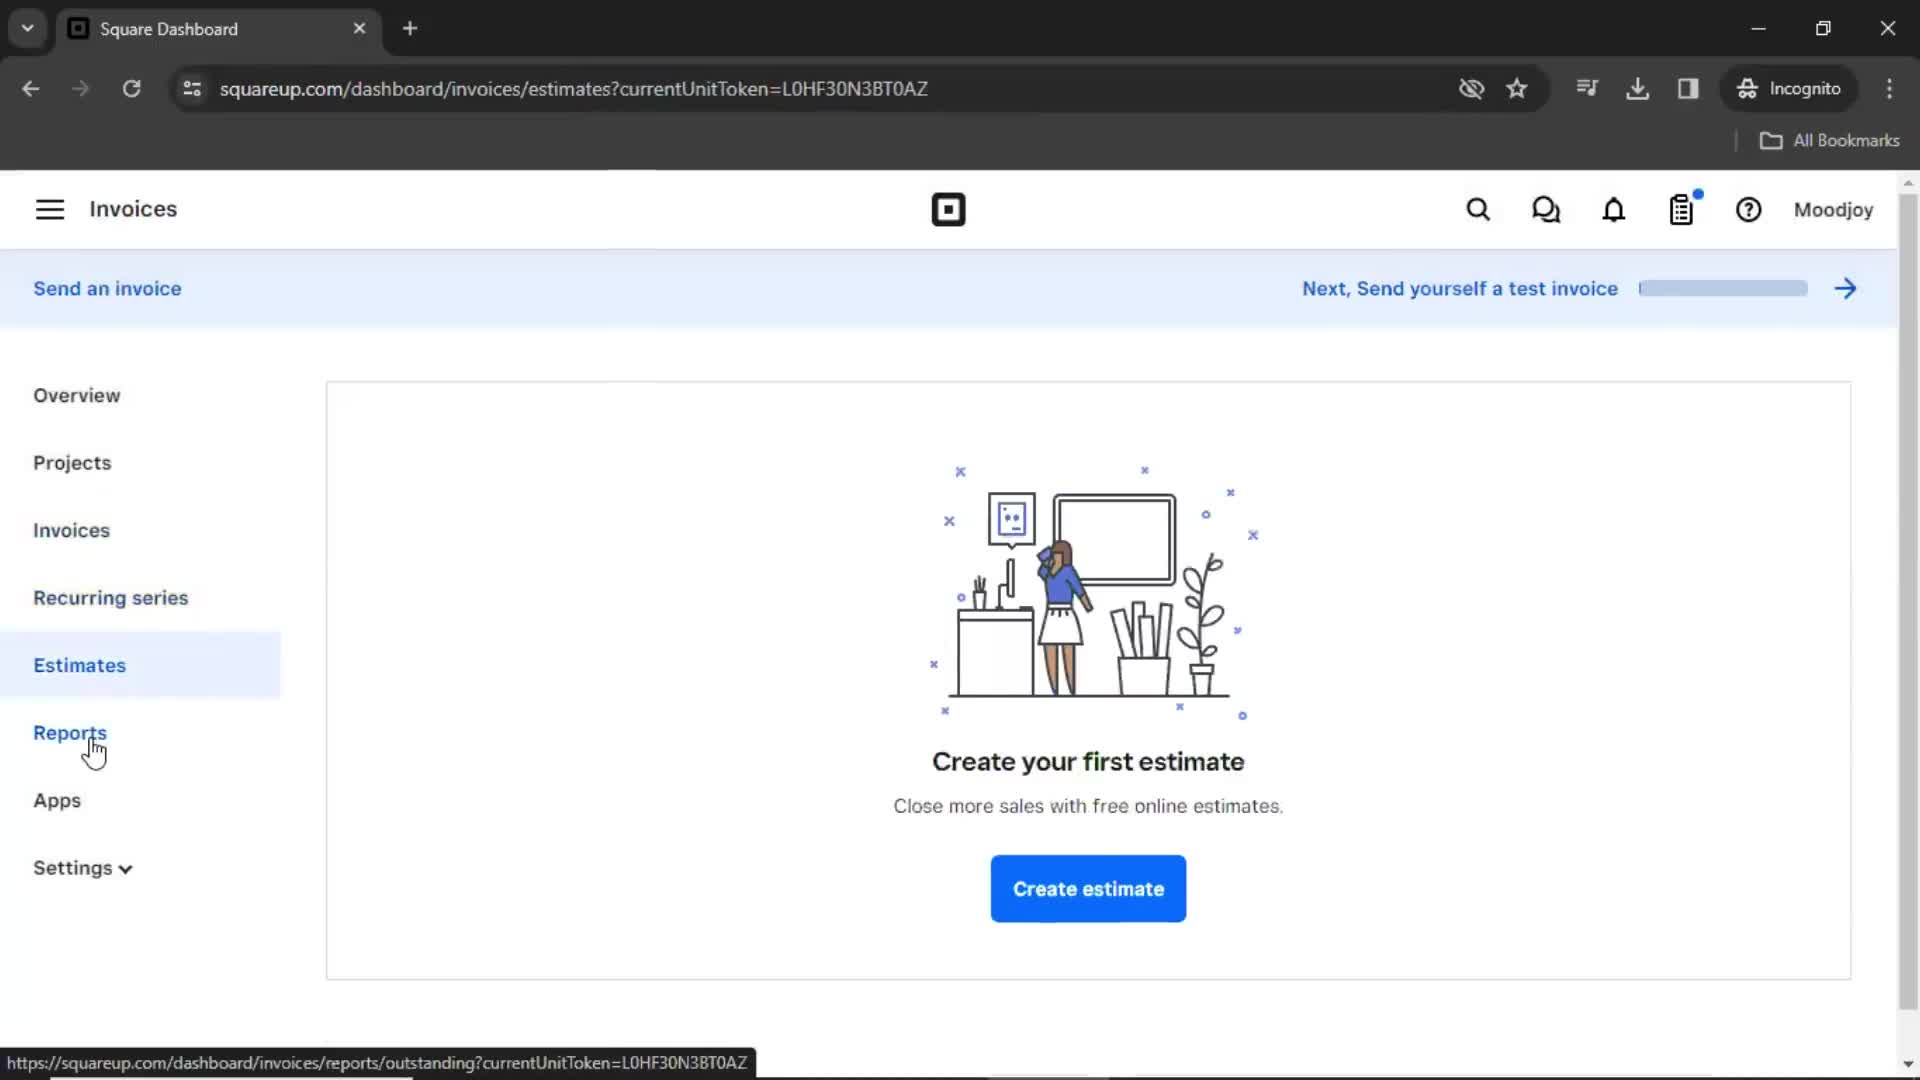
Task: Click the Apps navigation item
Action: click(57, 800)
